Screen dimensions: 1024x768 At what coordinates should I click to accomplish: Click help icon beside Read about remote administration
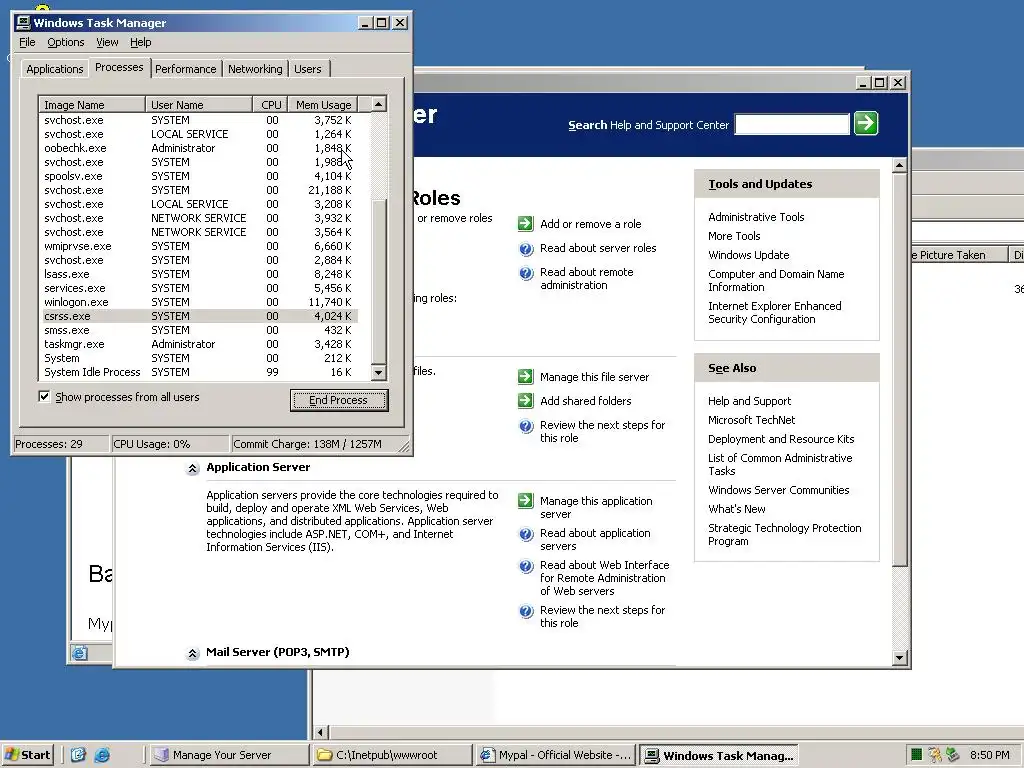tap(526, 272)
